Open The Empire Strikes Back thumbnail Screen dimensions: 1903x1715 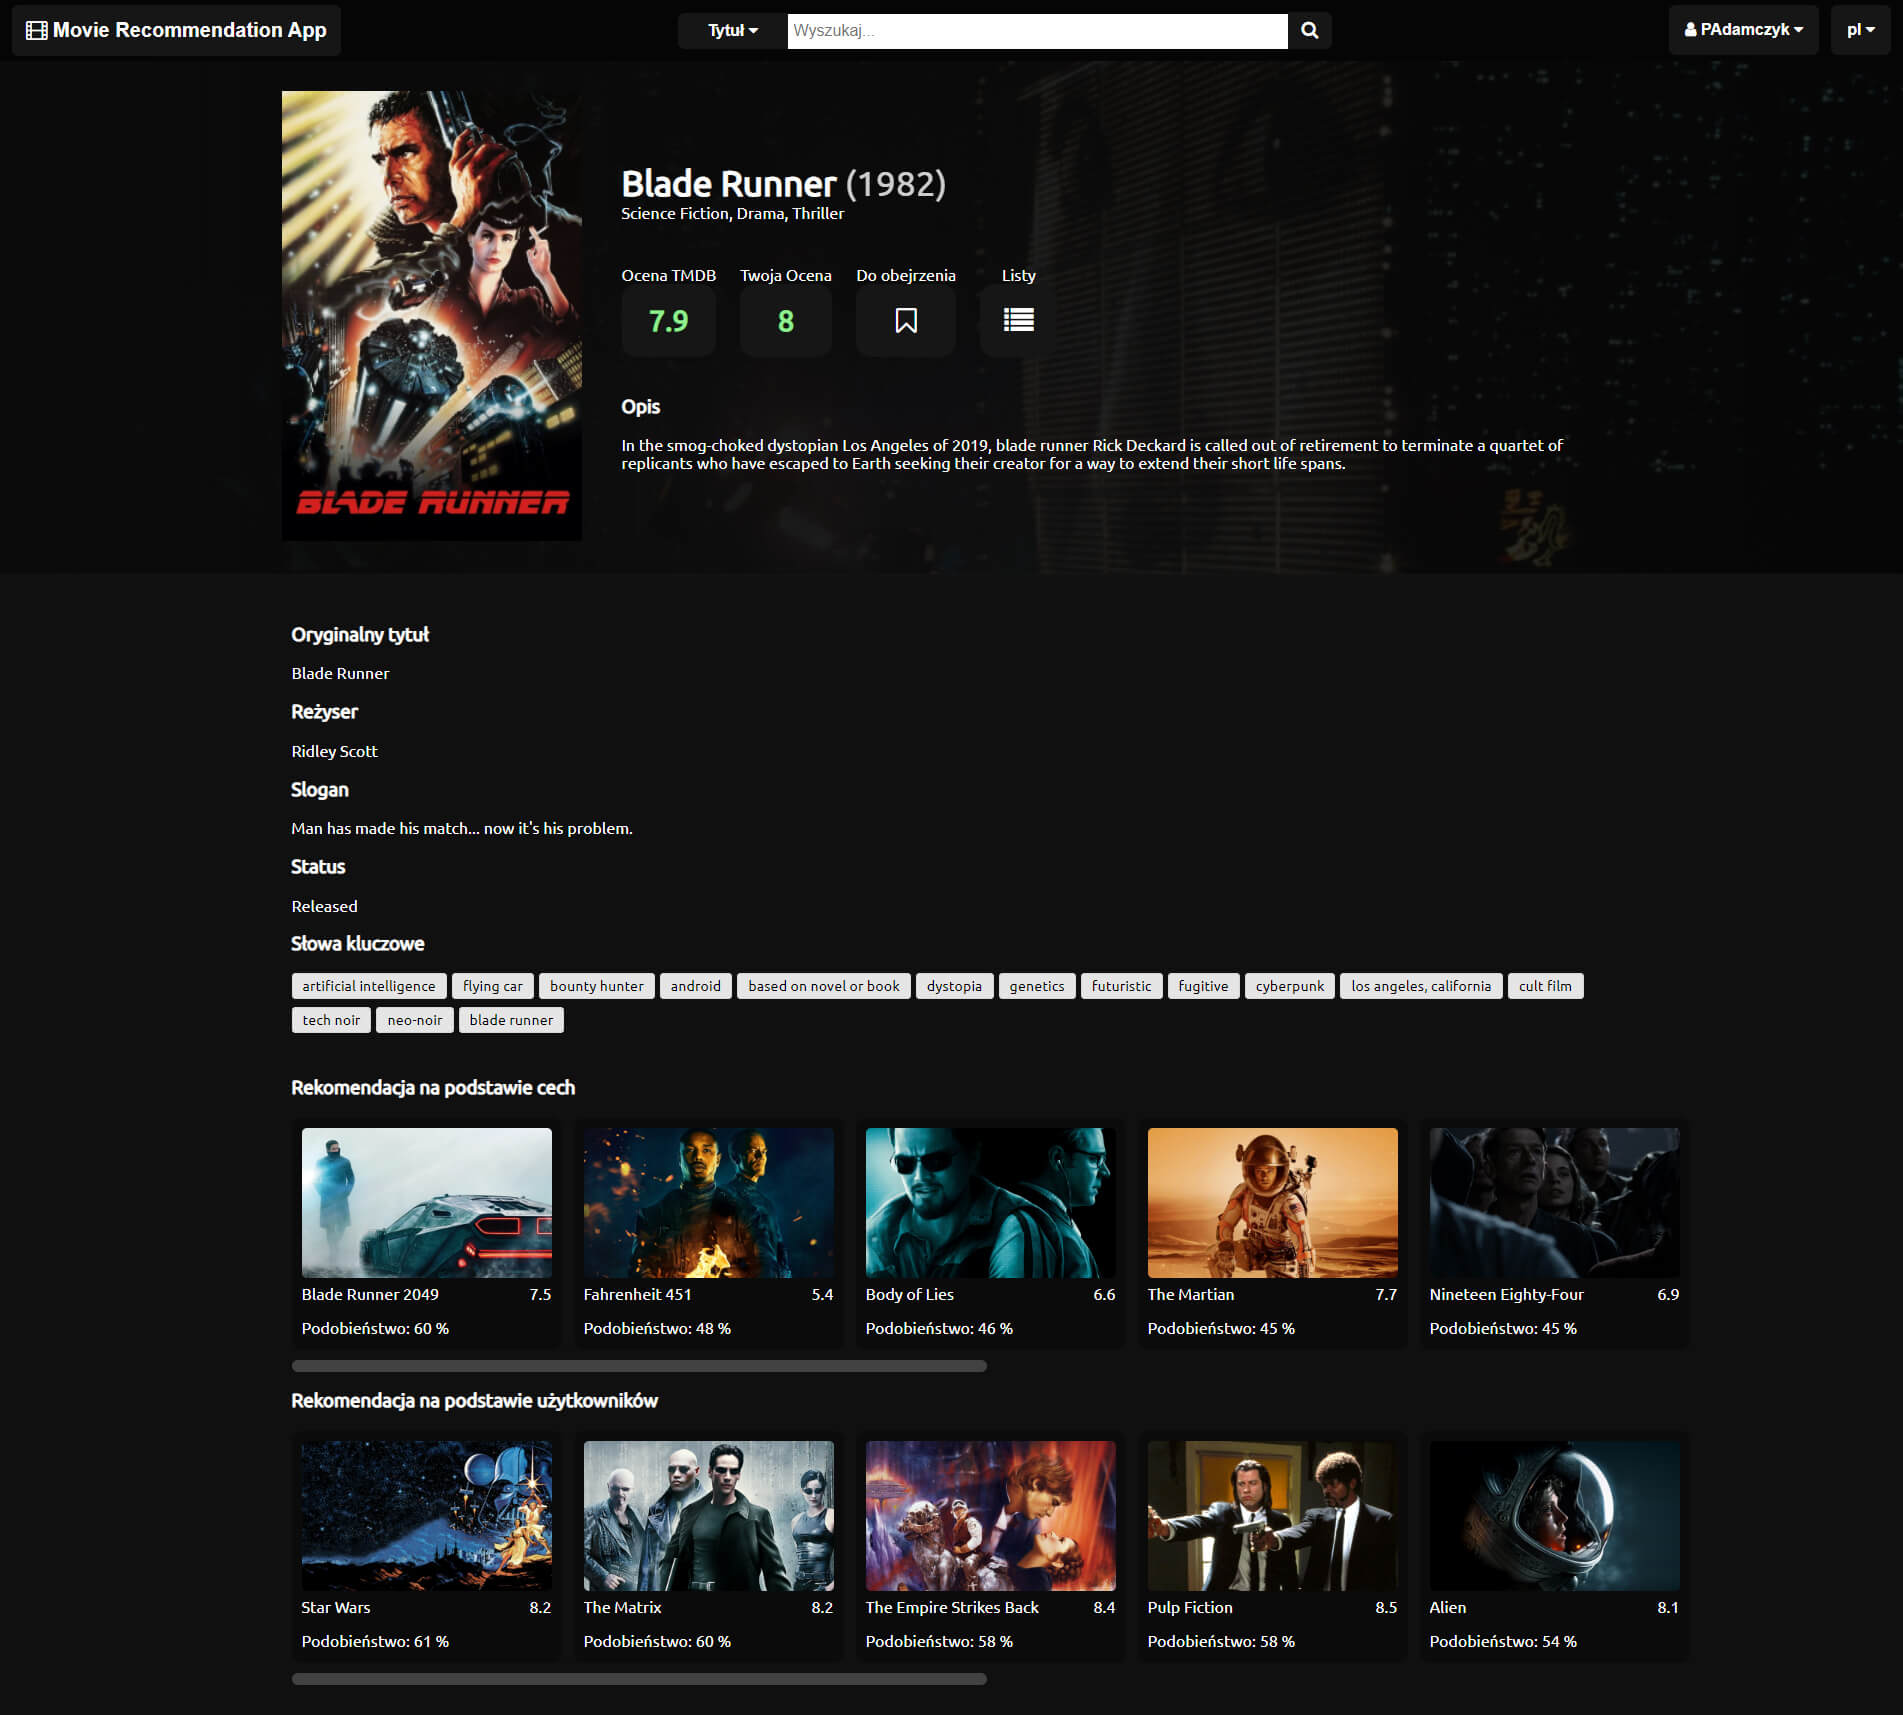991,1516
